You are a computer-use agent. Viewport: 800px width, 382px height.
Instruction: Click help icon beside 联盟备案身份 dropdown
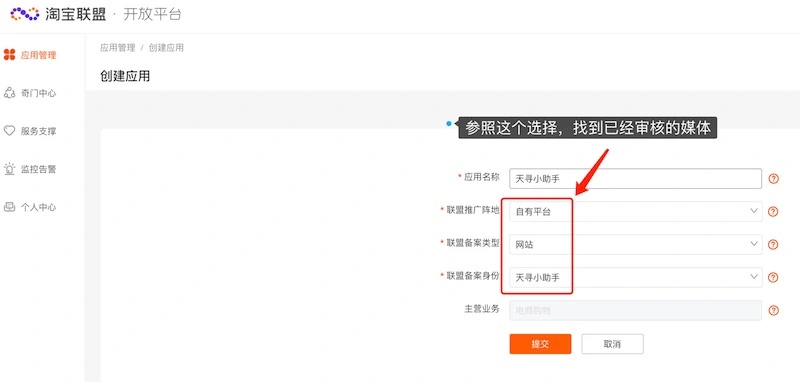773,277
